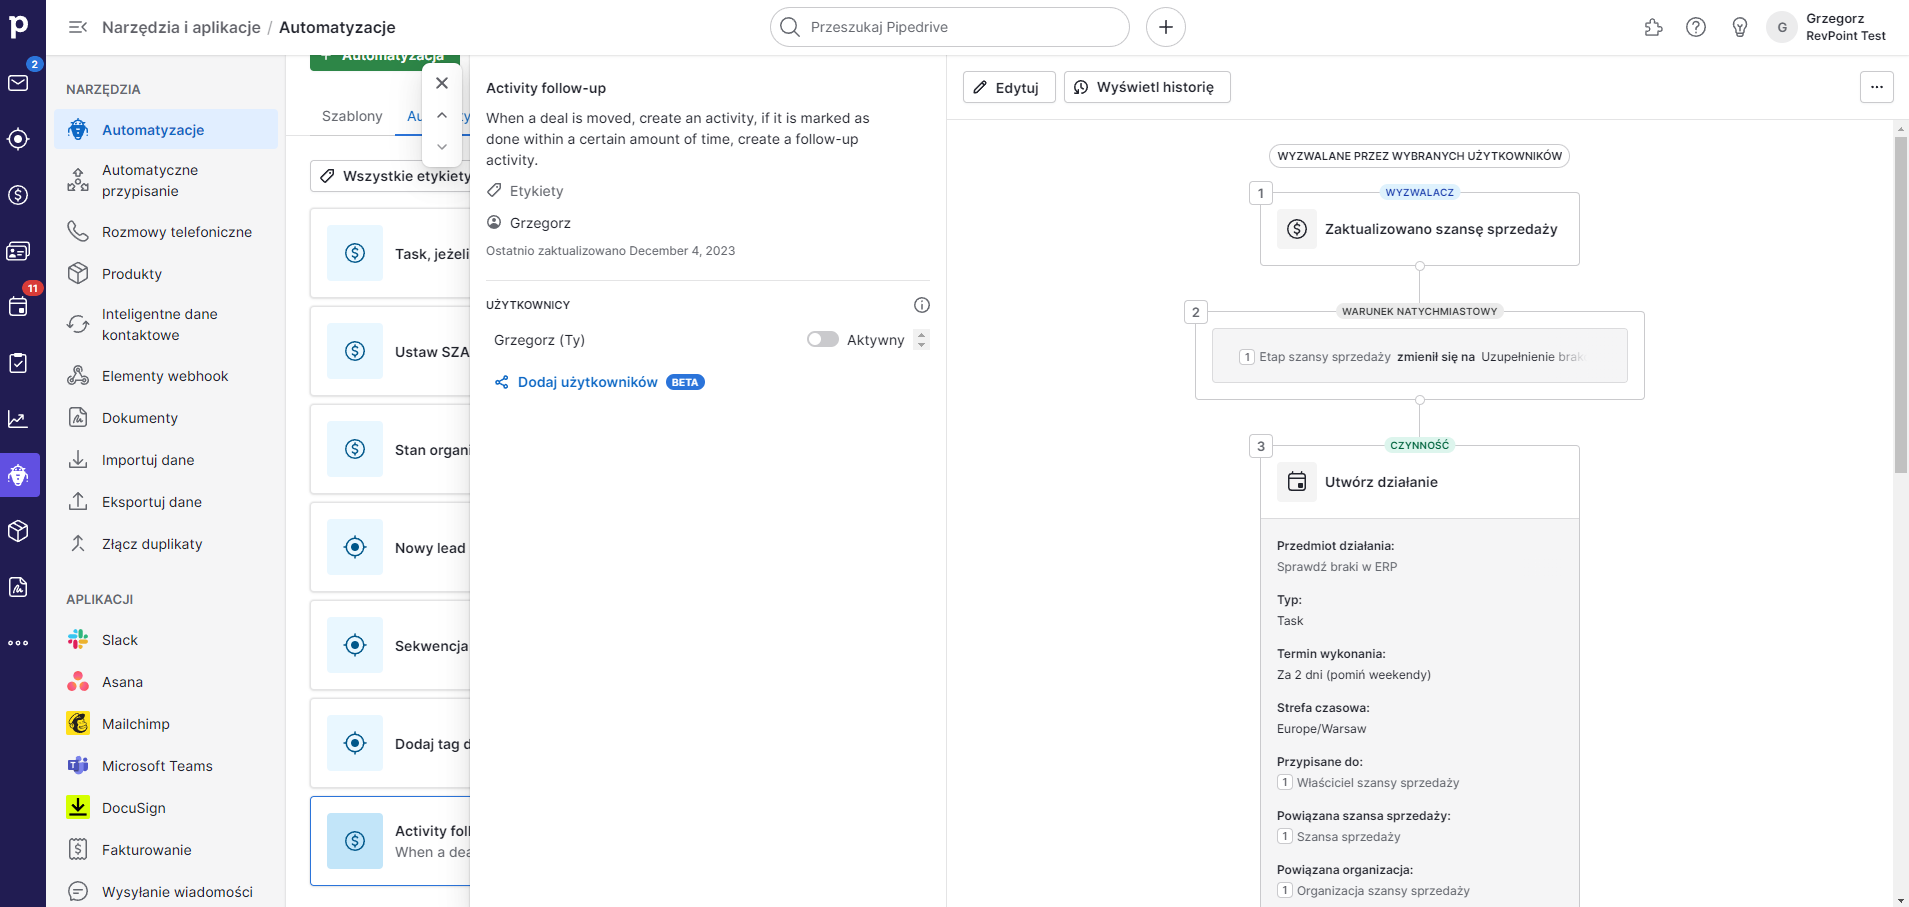Click the Edytuj button
The height and width of the screenshot is (907, 1909).
point(1009,87)
